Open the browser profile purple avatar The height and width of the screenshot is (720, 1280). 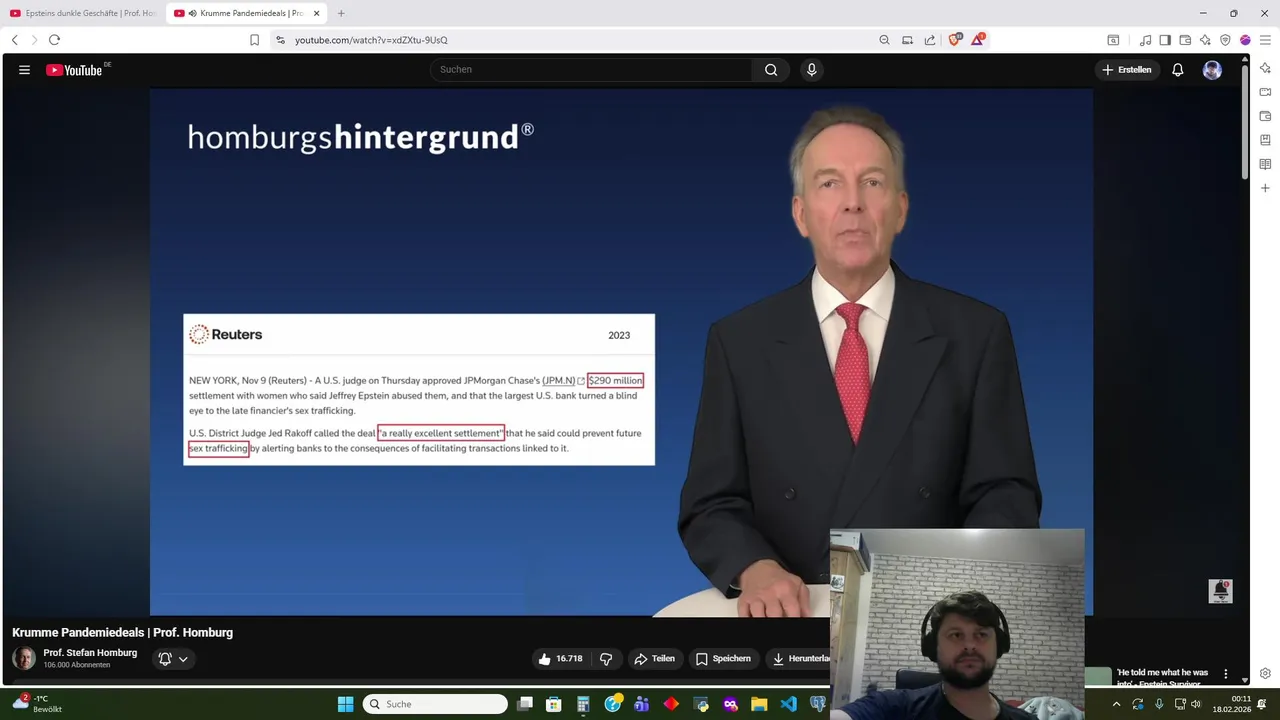(1245, 40)
